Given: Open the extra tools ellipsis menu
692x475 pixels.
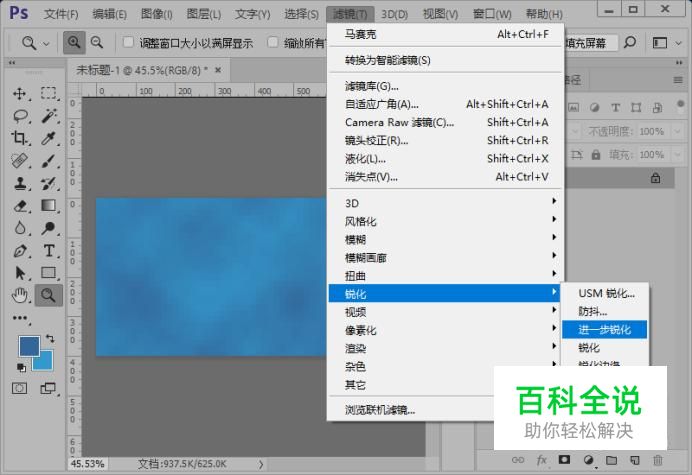Looking at the screenshot, I should (x=19, y=318).
